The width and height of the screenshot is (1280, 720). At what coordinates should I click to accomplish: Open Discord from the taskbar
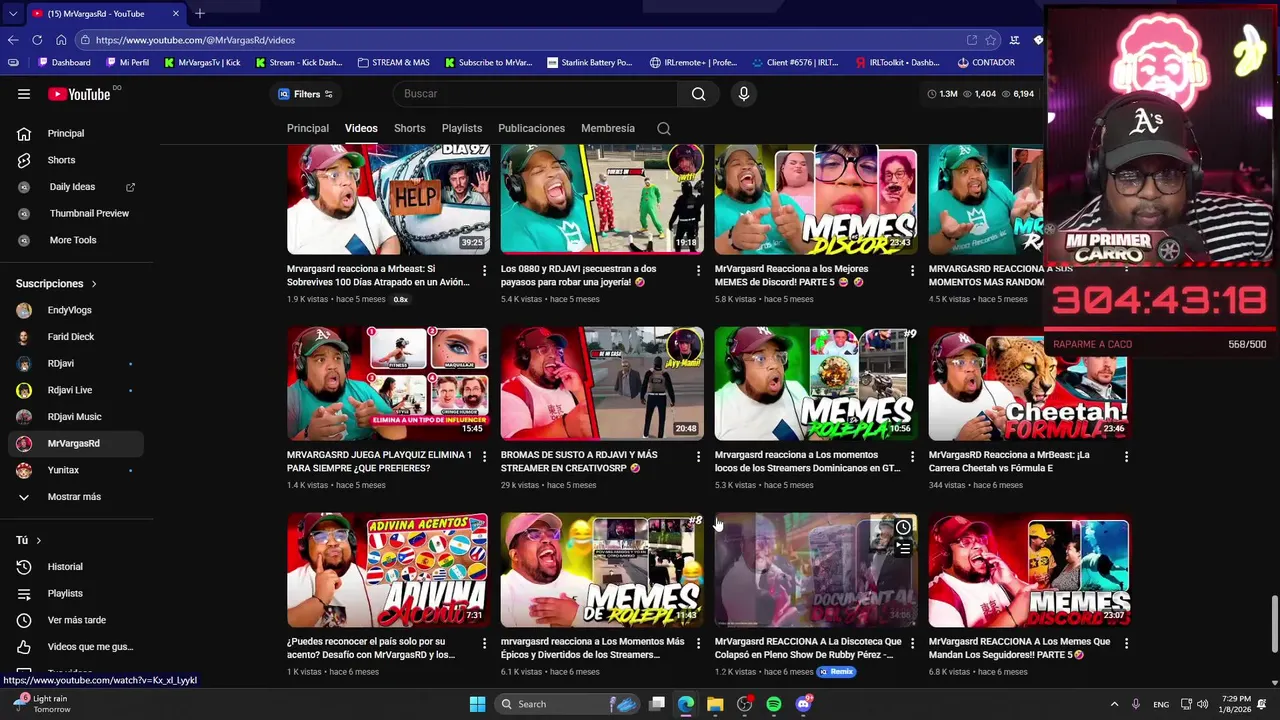click(x=803, y=704)
